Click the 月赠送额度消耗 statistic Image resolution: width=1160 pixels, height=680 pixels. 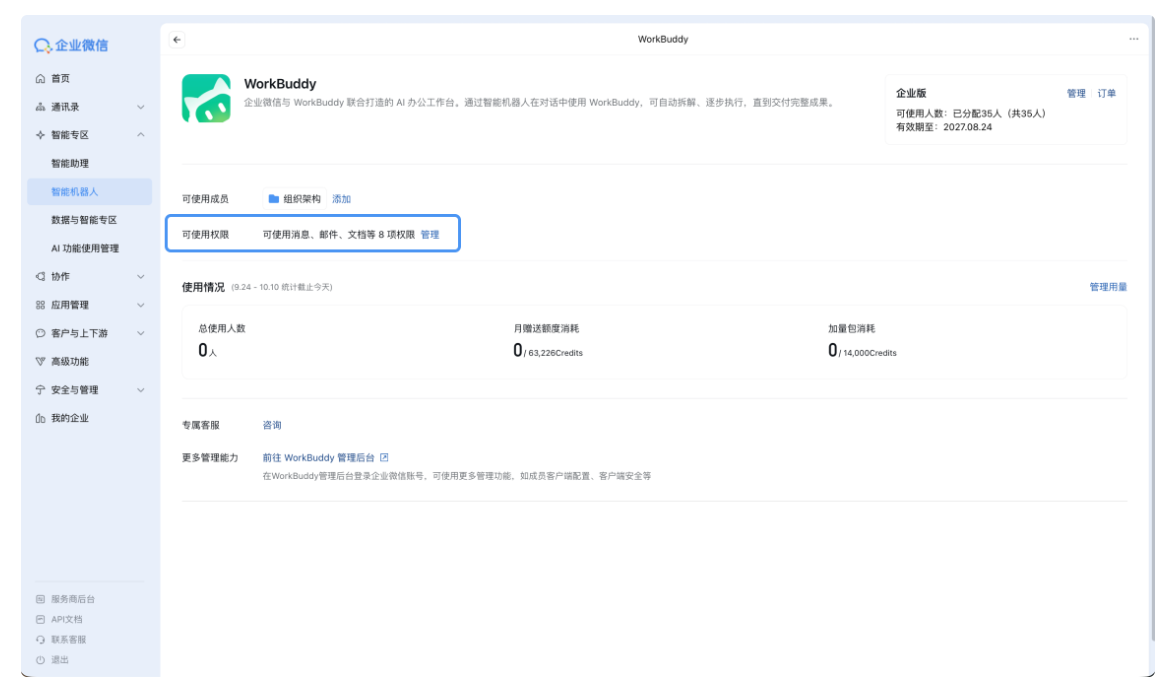point(548,341)
